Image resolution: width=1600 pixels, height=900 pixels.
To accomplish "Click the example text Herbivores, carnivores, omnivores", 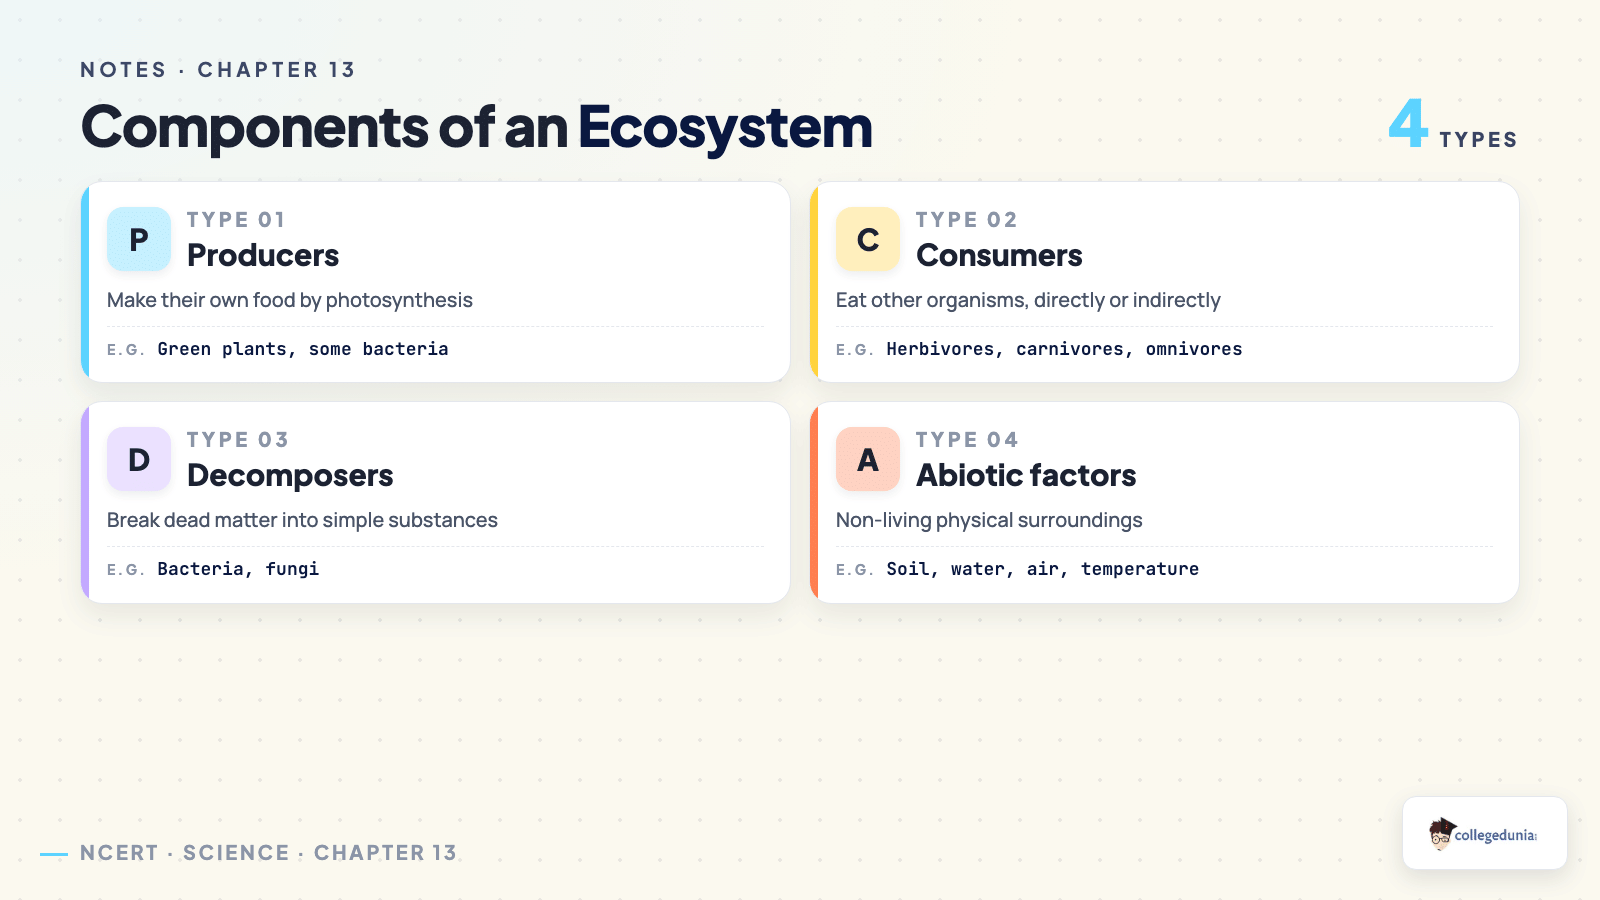I will tap(1064, 349).
